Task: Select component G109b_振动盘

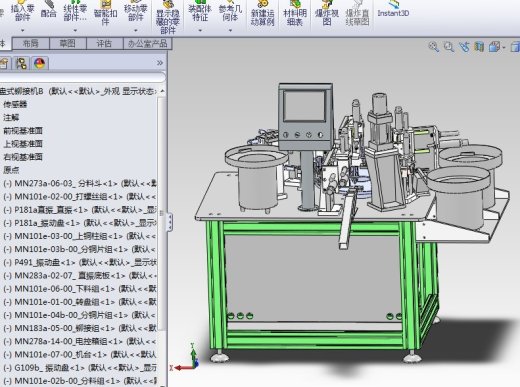Action: (80, 368)
